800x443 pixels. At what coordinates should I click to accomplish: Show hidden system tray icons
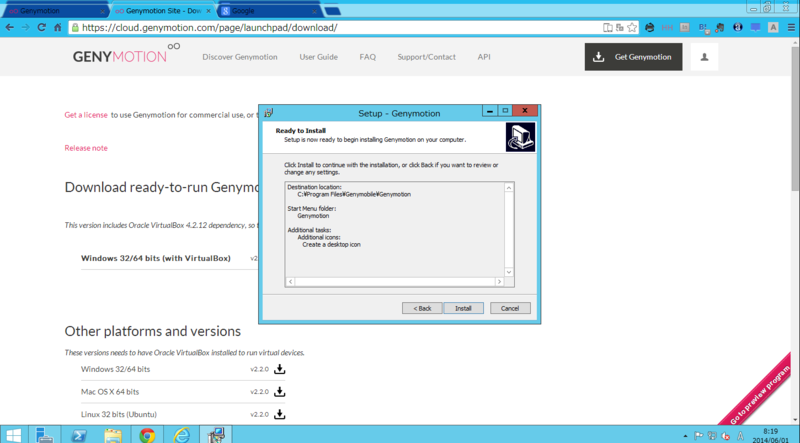pos(685,436)
